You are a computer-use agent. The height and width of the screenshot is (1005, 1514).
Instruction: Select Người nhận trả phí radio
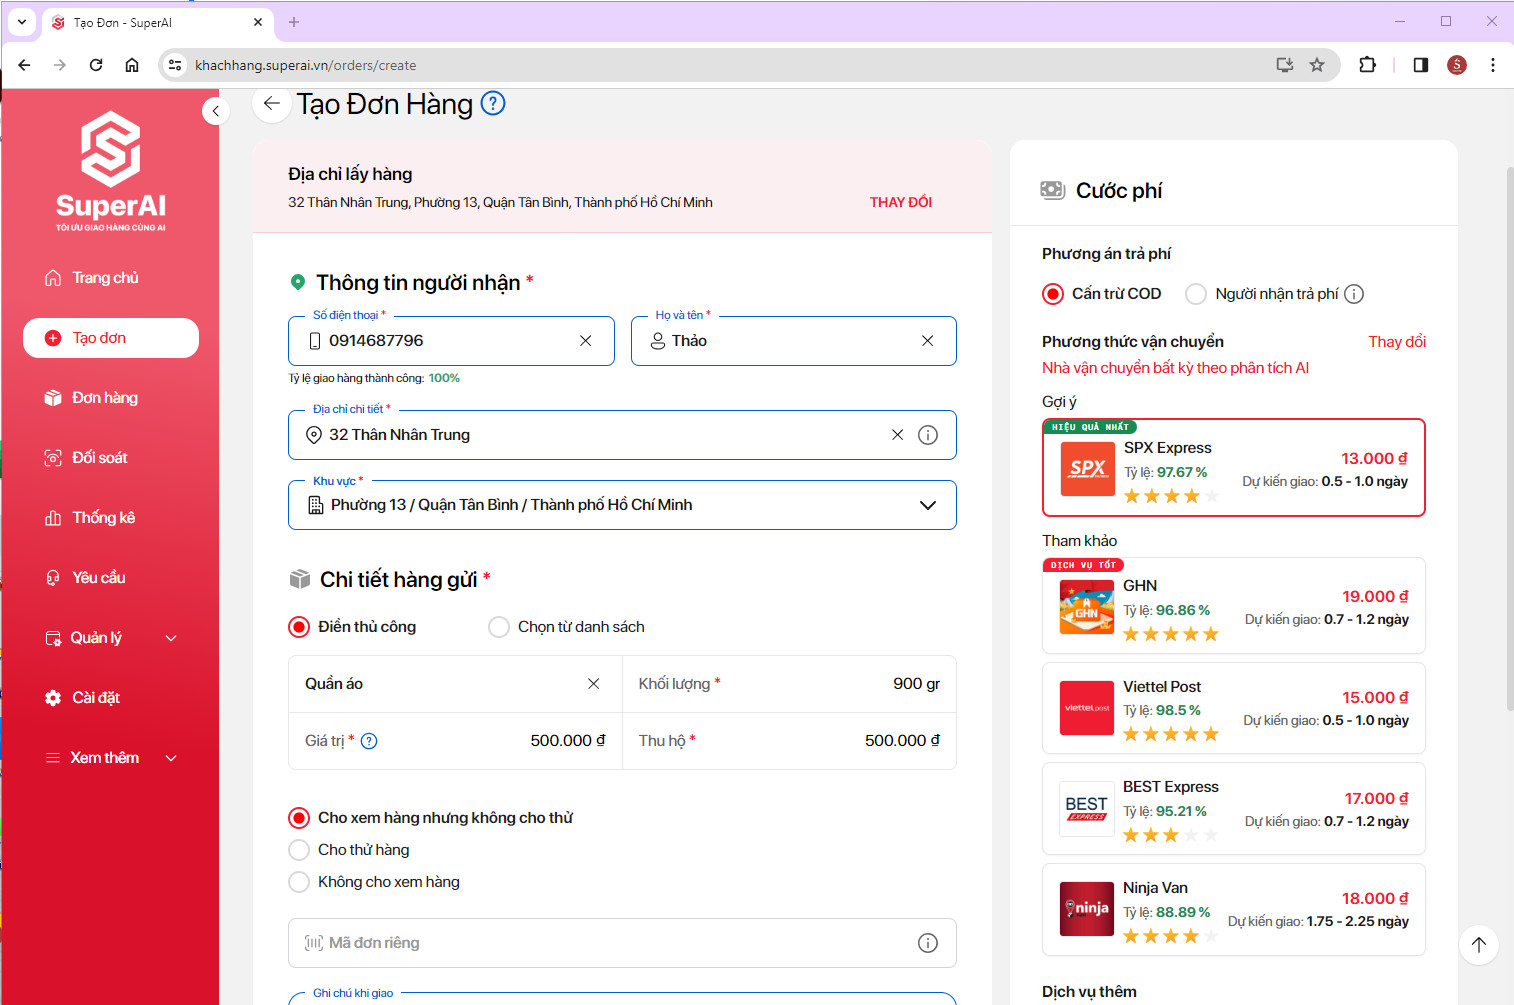(x=1196, y=294)
